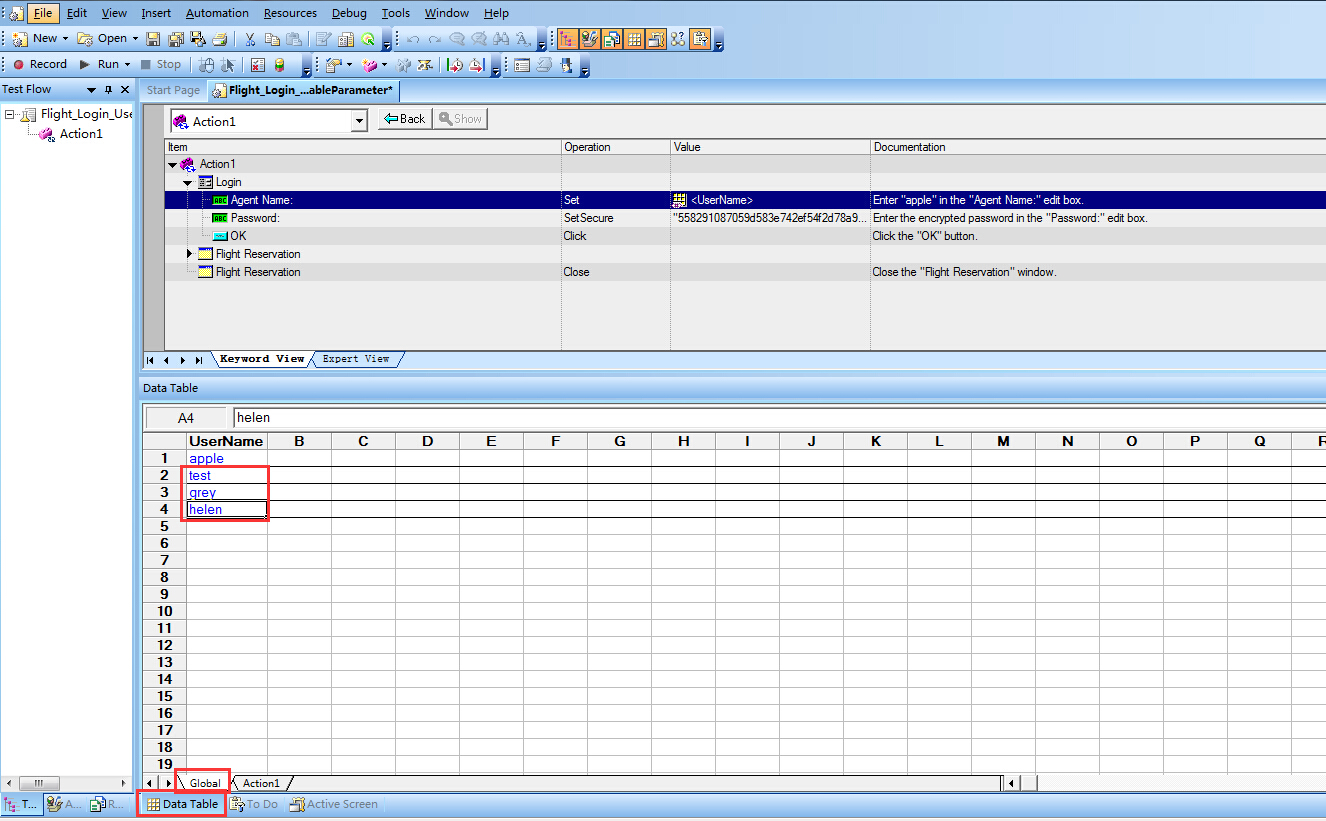Click the formula bar field showing helen
The height and width of the screenshot is (821, 1326).
coord(779,418)
